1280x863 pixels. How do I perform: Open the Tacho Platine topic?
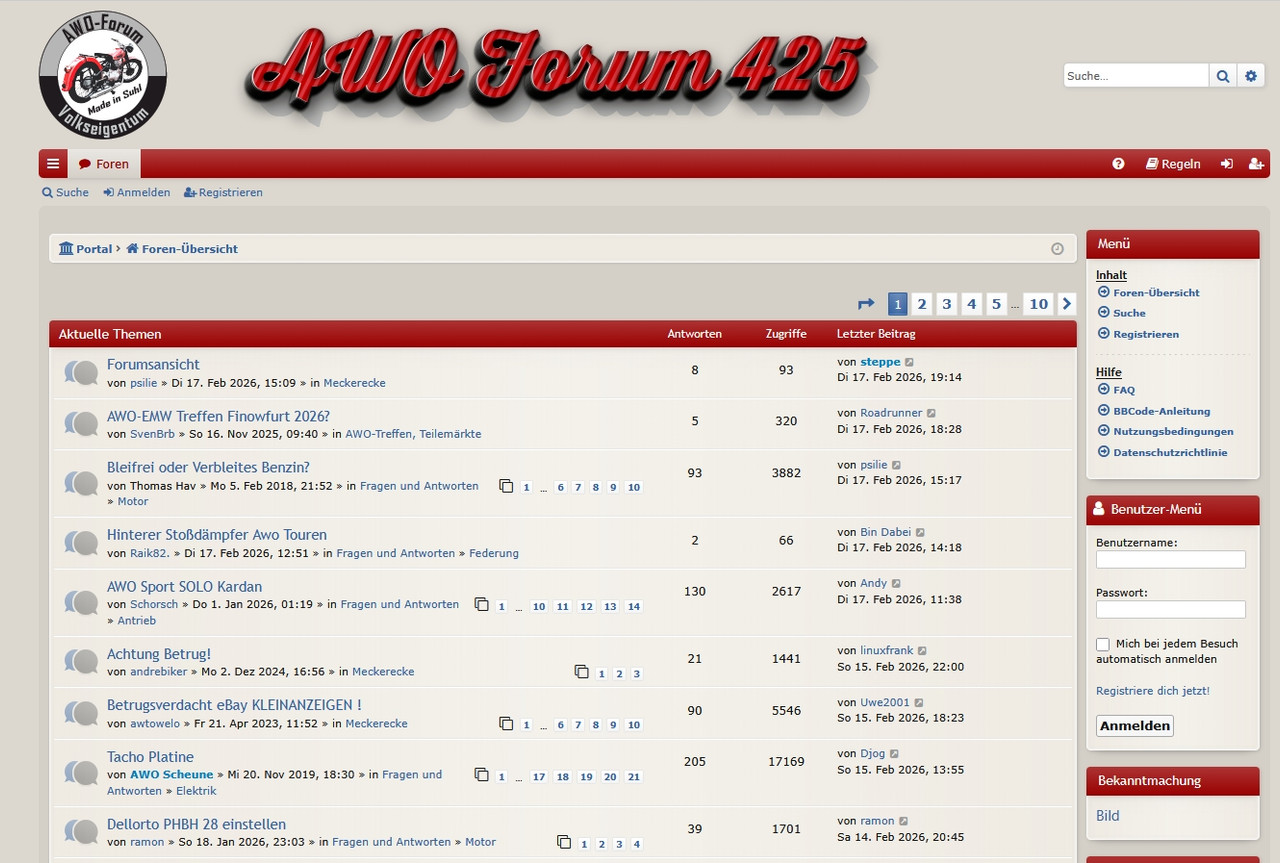(150, 757)
